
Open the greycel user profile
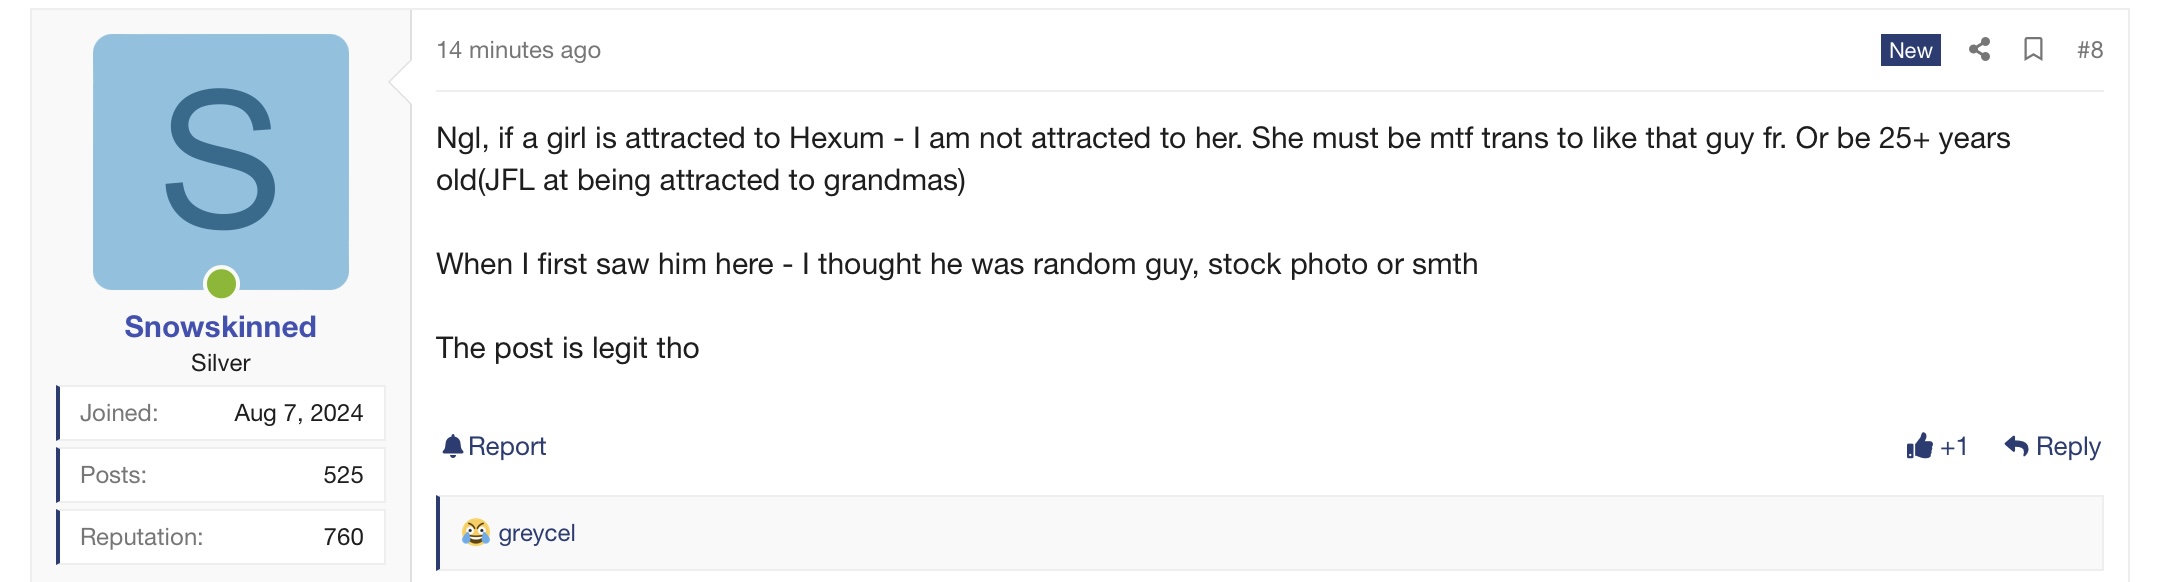[x=537, y=533]
